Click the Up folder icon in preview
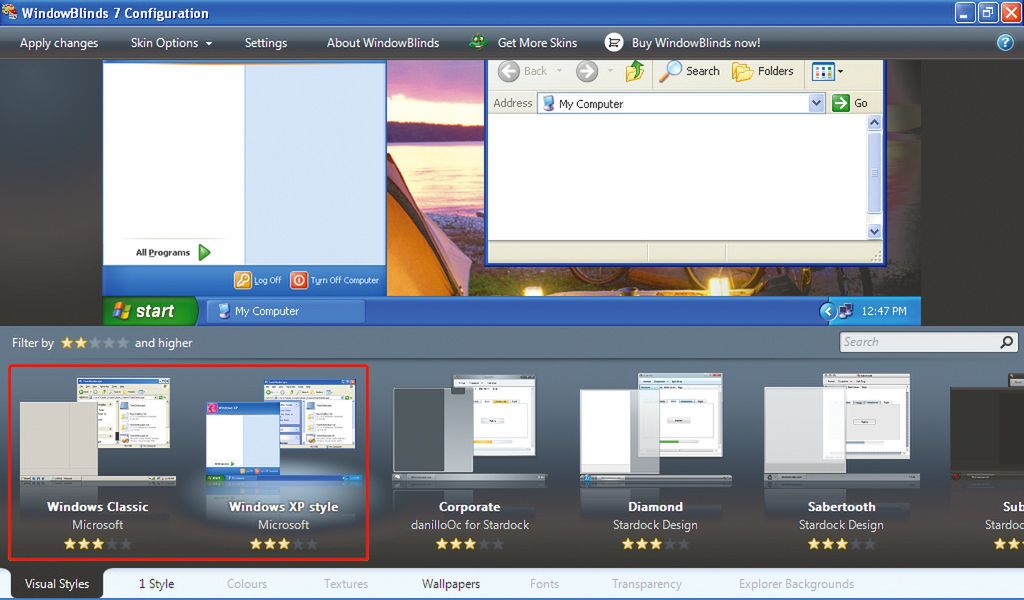The height and width of the screenshot is (600, 1024). pos(635,71)
